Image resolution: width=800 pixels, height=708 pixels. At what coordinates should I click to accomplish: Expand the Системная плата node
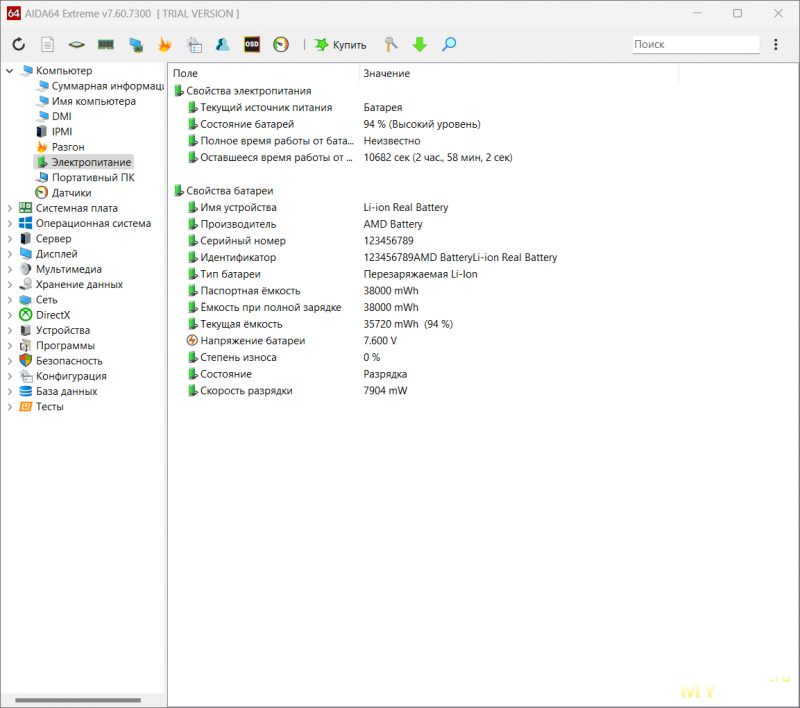tap(10, 208)
